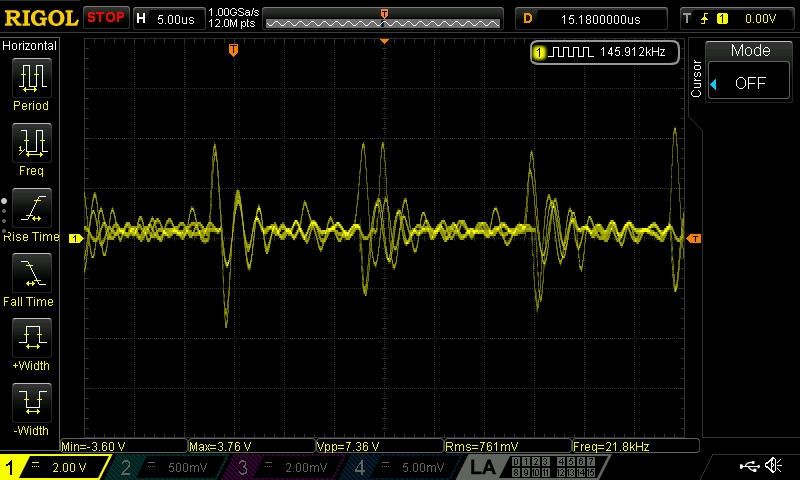Toggle cursor mode OFF selector
Screen dimensions: 800x480
(x=749, y=83)
